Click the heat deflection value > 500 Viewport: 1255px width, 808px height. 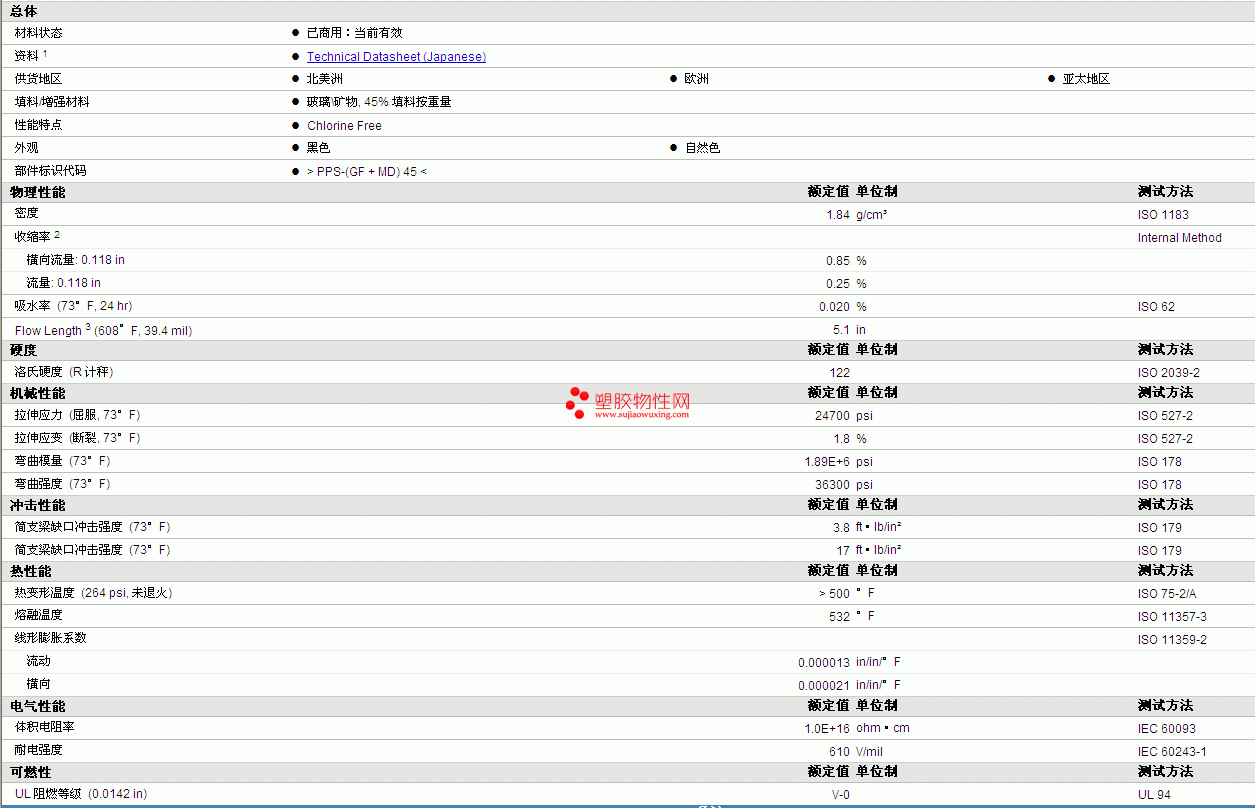(834, 594)
